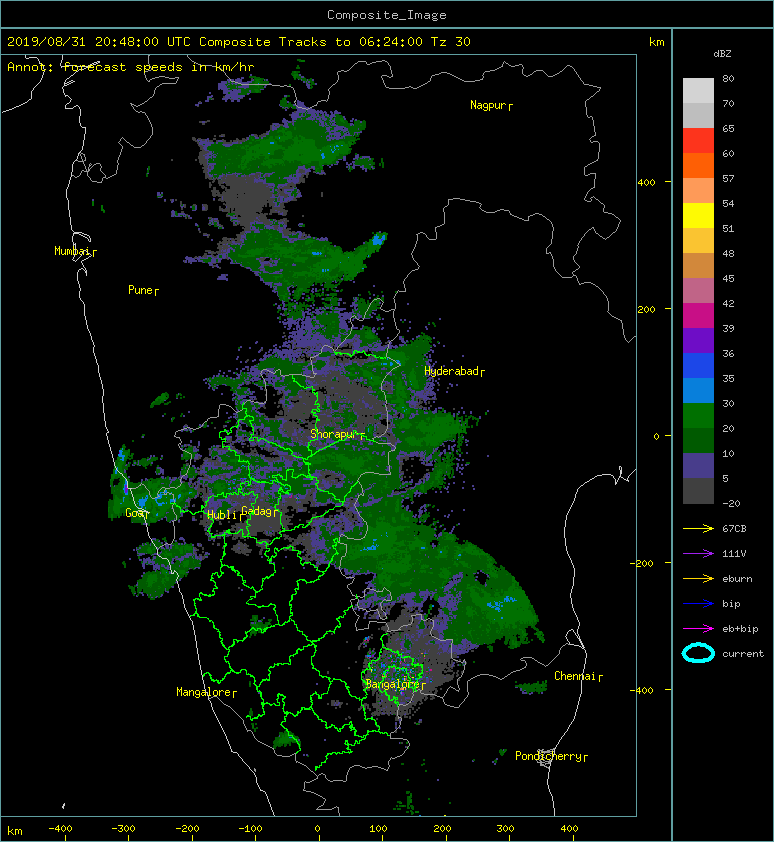
Task: Click the 65 dBZ red color swatch
Action: click(698, 140)
